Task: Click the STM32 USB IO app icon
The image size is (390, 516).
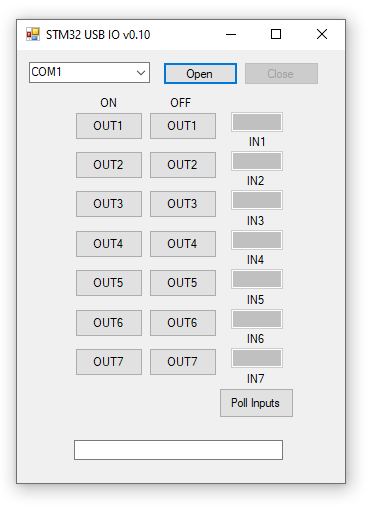Action: (x=33, y=34)
